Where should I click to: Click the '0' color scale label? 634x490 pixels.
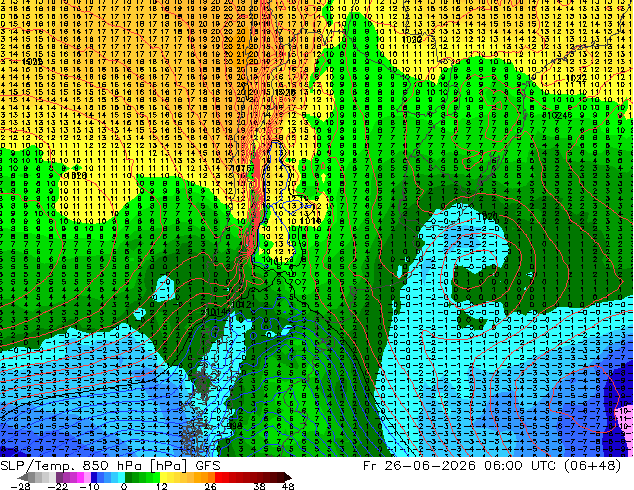click(124, 486)
